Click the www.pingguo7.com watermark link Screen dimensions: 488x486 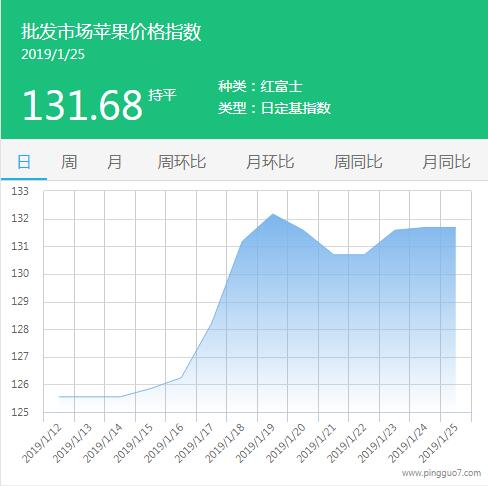(x=441, y=473)
